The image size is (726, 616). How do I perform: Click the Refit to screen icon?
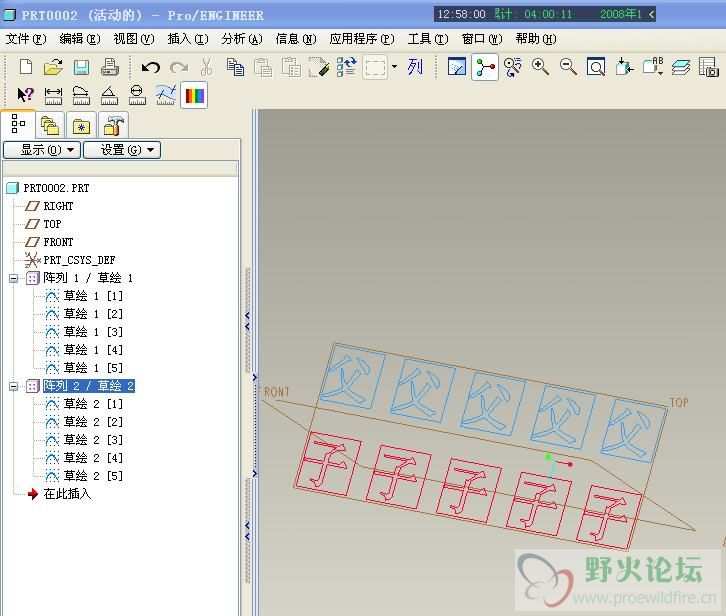coord(596,67)
